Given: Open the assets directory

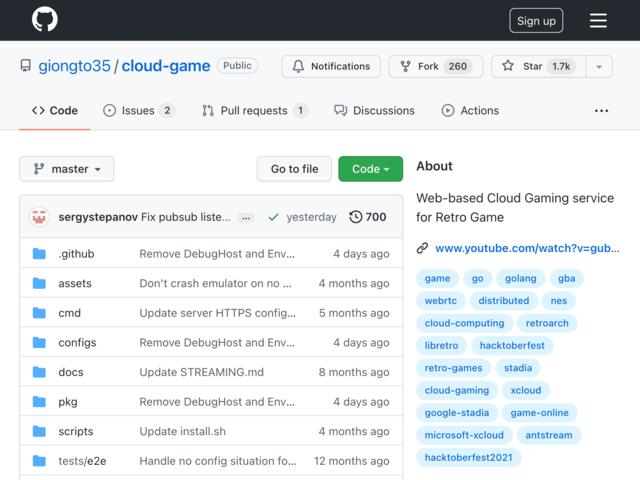Looking at the screenshot, I should tap(75, 283).
